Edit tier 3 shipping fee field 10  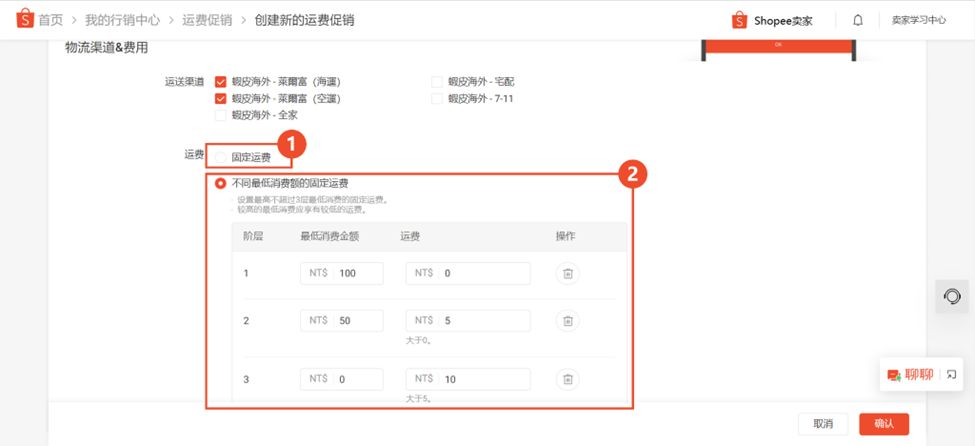coord(468,379)
